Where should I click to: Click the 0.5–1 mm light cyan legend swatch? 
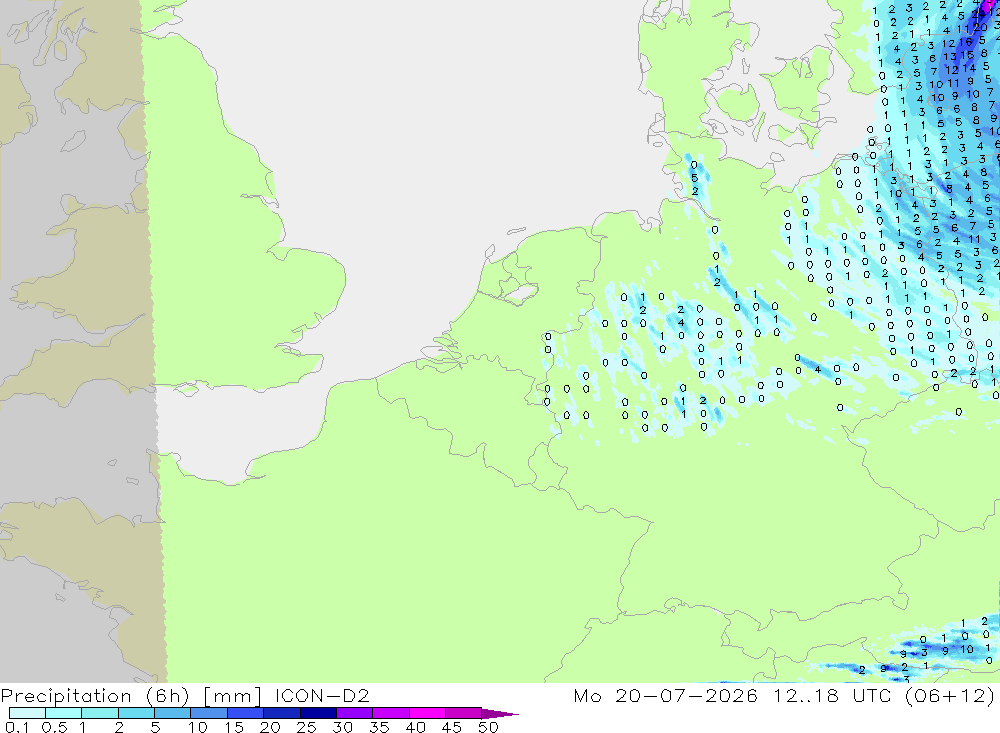pos(63,713)
